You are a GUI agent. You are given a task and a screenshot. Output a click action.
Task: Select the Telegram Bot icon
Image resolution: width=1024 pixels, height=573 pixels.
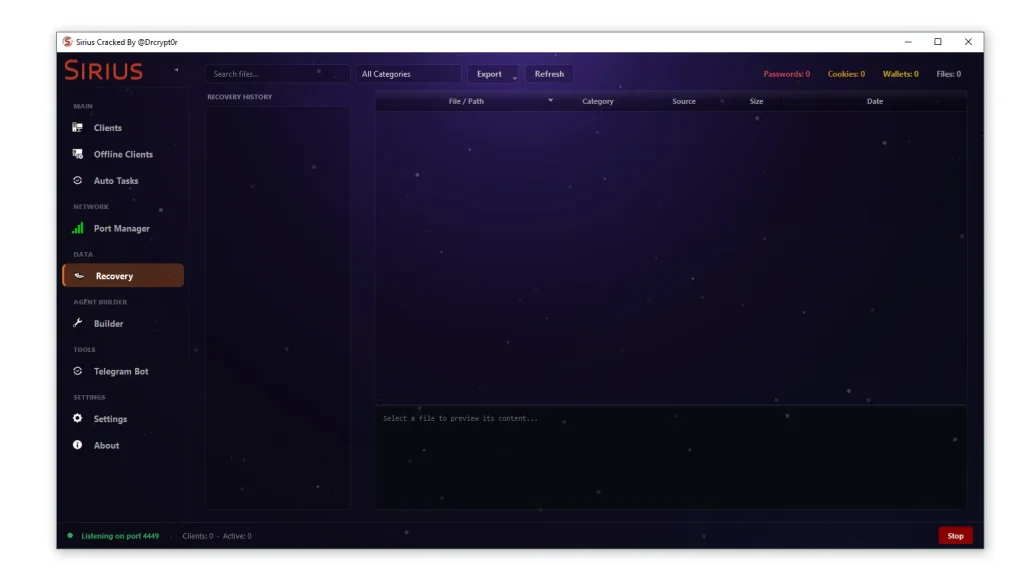pos(78,371)
